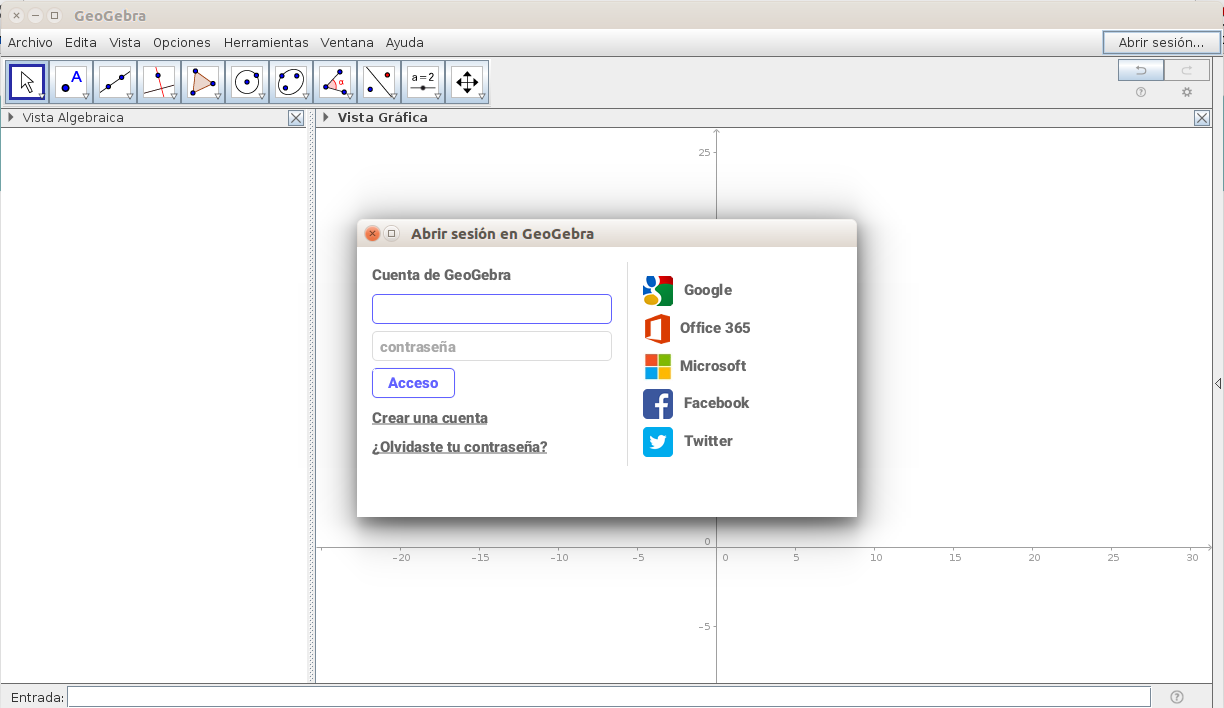Close the Abrir sesión en GeoGebra dialog
This screenshot has height=708, width=1224.
coord(372,233)
